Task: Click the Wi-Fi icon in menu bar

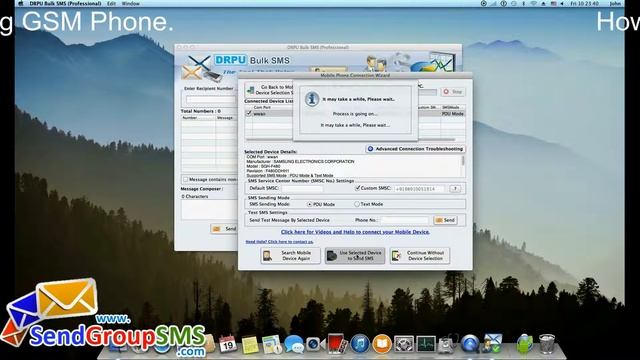Action: click(533, 3)
